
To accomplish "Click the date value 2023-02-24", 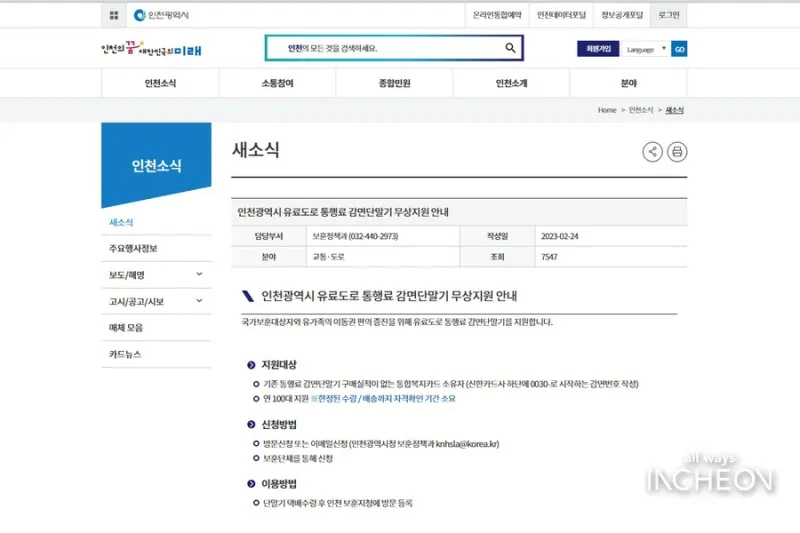I will pos(560,236).
